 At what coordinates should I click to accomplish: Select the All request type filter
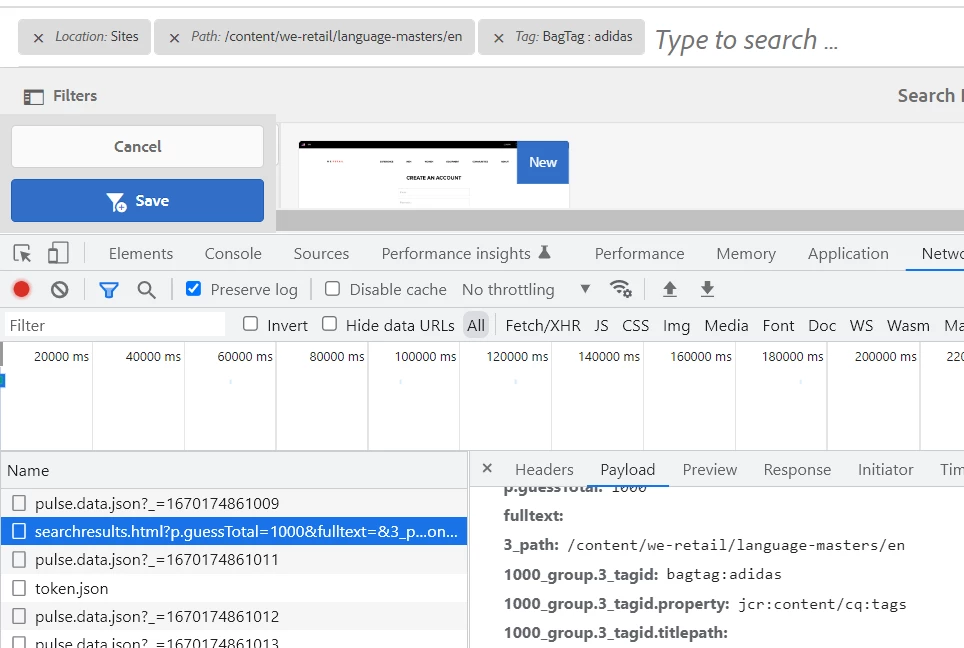pos(476,325)
